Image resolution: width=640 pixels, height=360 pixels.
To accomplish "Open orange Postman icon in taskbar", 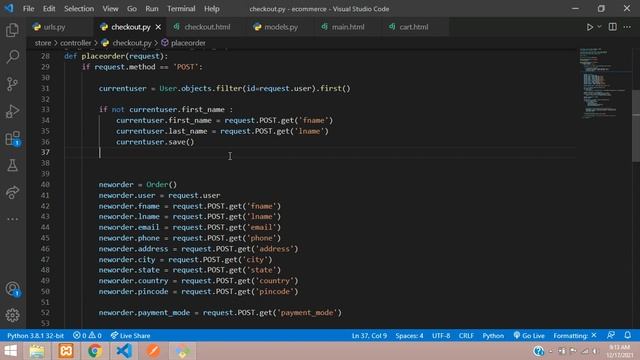I will tap(153, 351).
